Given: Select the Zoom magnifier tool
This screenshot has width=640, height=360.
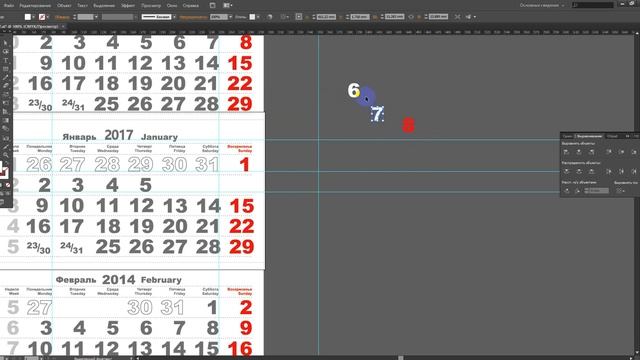Looking at the screenshot, I should 5,155.
